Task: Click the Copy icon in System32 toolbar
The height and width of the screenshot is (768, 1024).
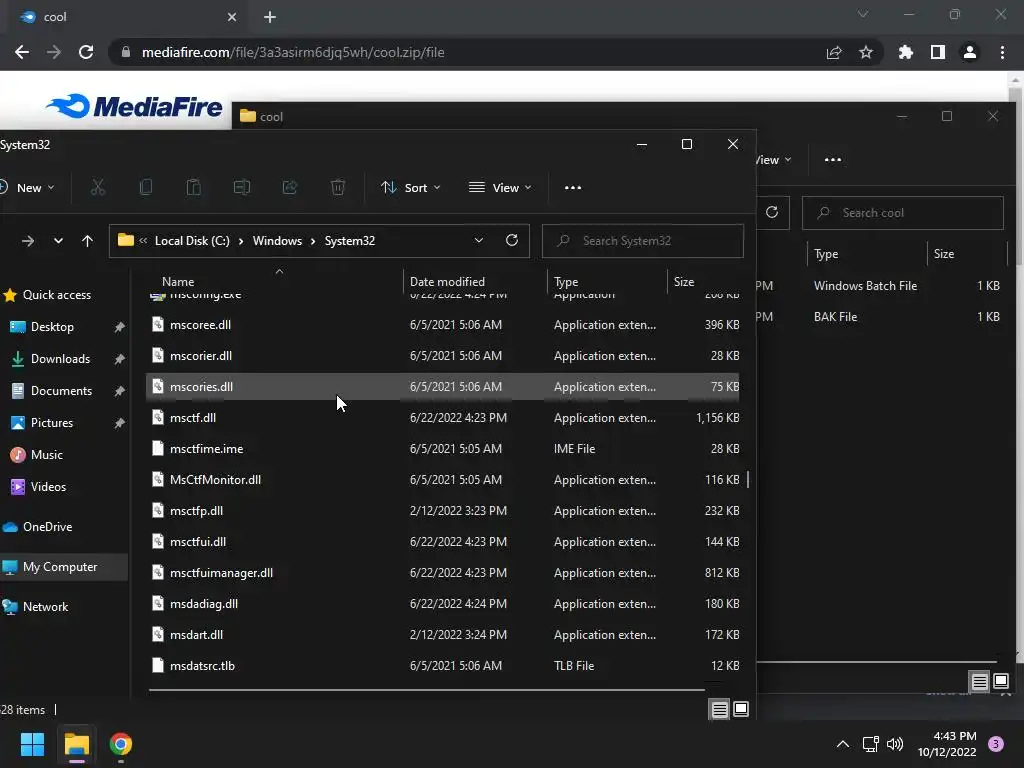Action: tap(146, 187)
